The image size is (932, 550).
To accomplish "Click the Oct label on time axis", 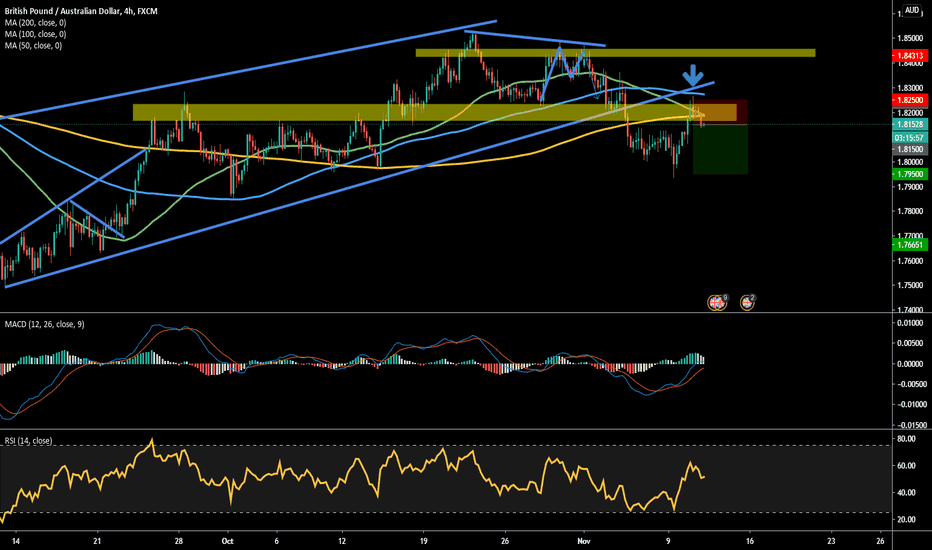I will (227, 541).
